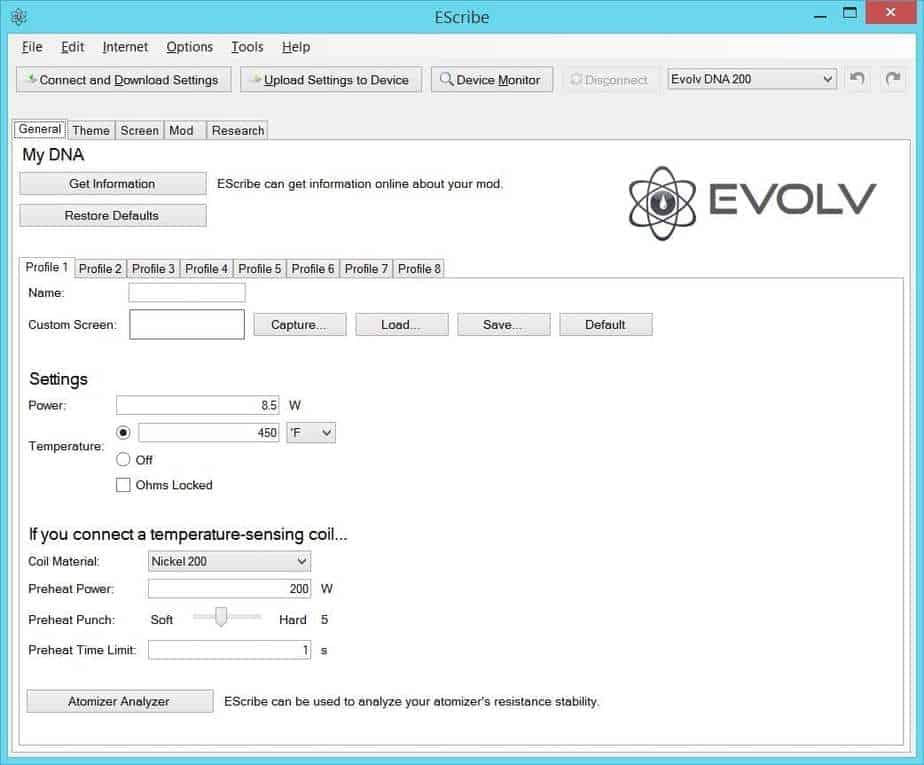Open the Tools menu
Image resolution: width=924 pixels, height=765 pixels.
tap(247, 47)
